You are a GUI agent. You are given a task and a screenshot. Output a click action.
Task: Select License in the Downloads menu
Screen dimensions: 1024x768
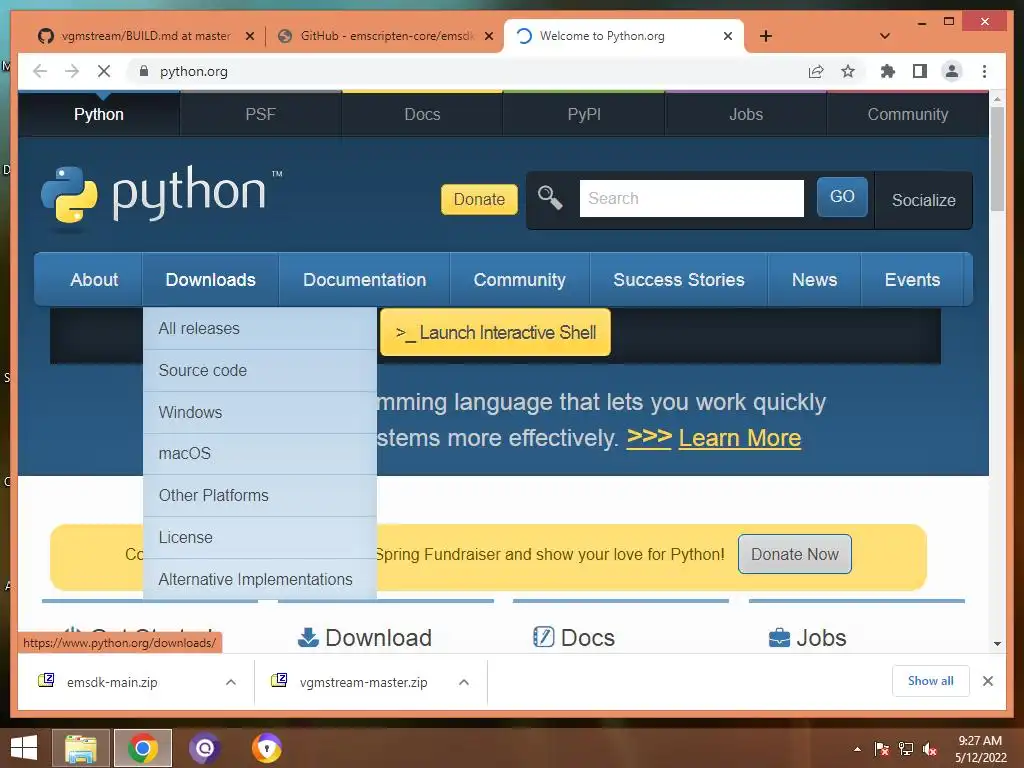coord(260,537)
